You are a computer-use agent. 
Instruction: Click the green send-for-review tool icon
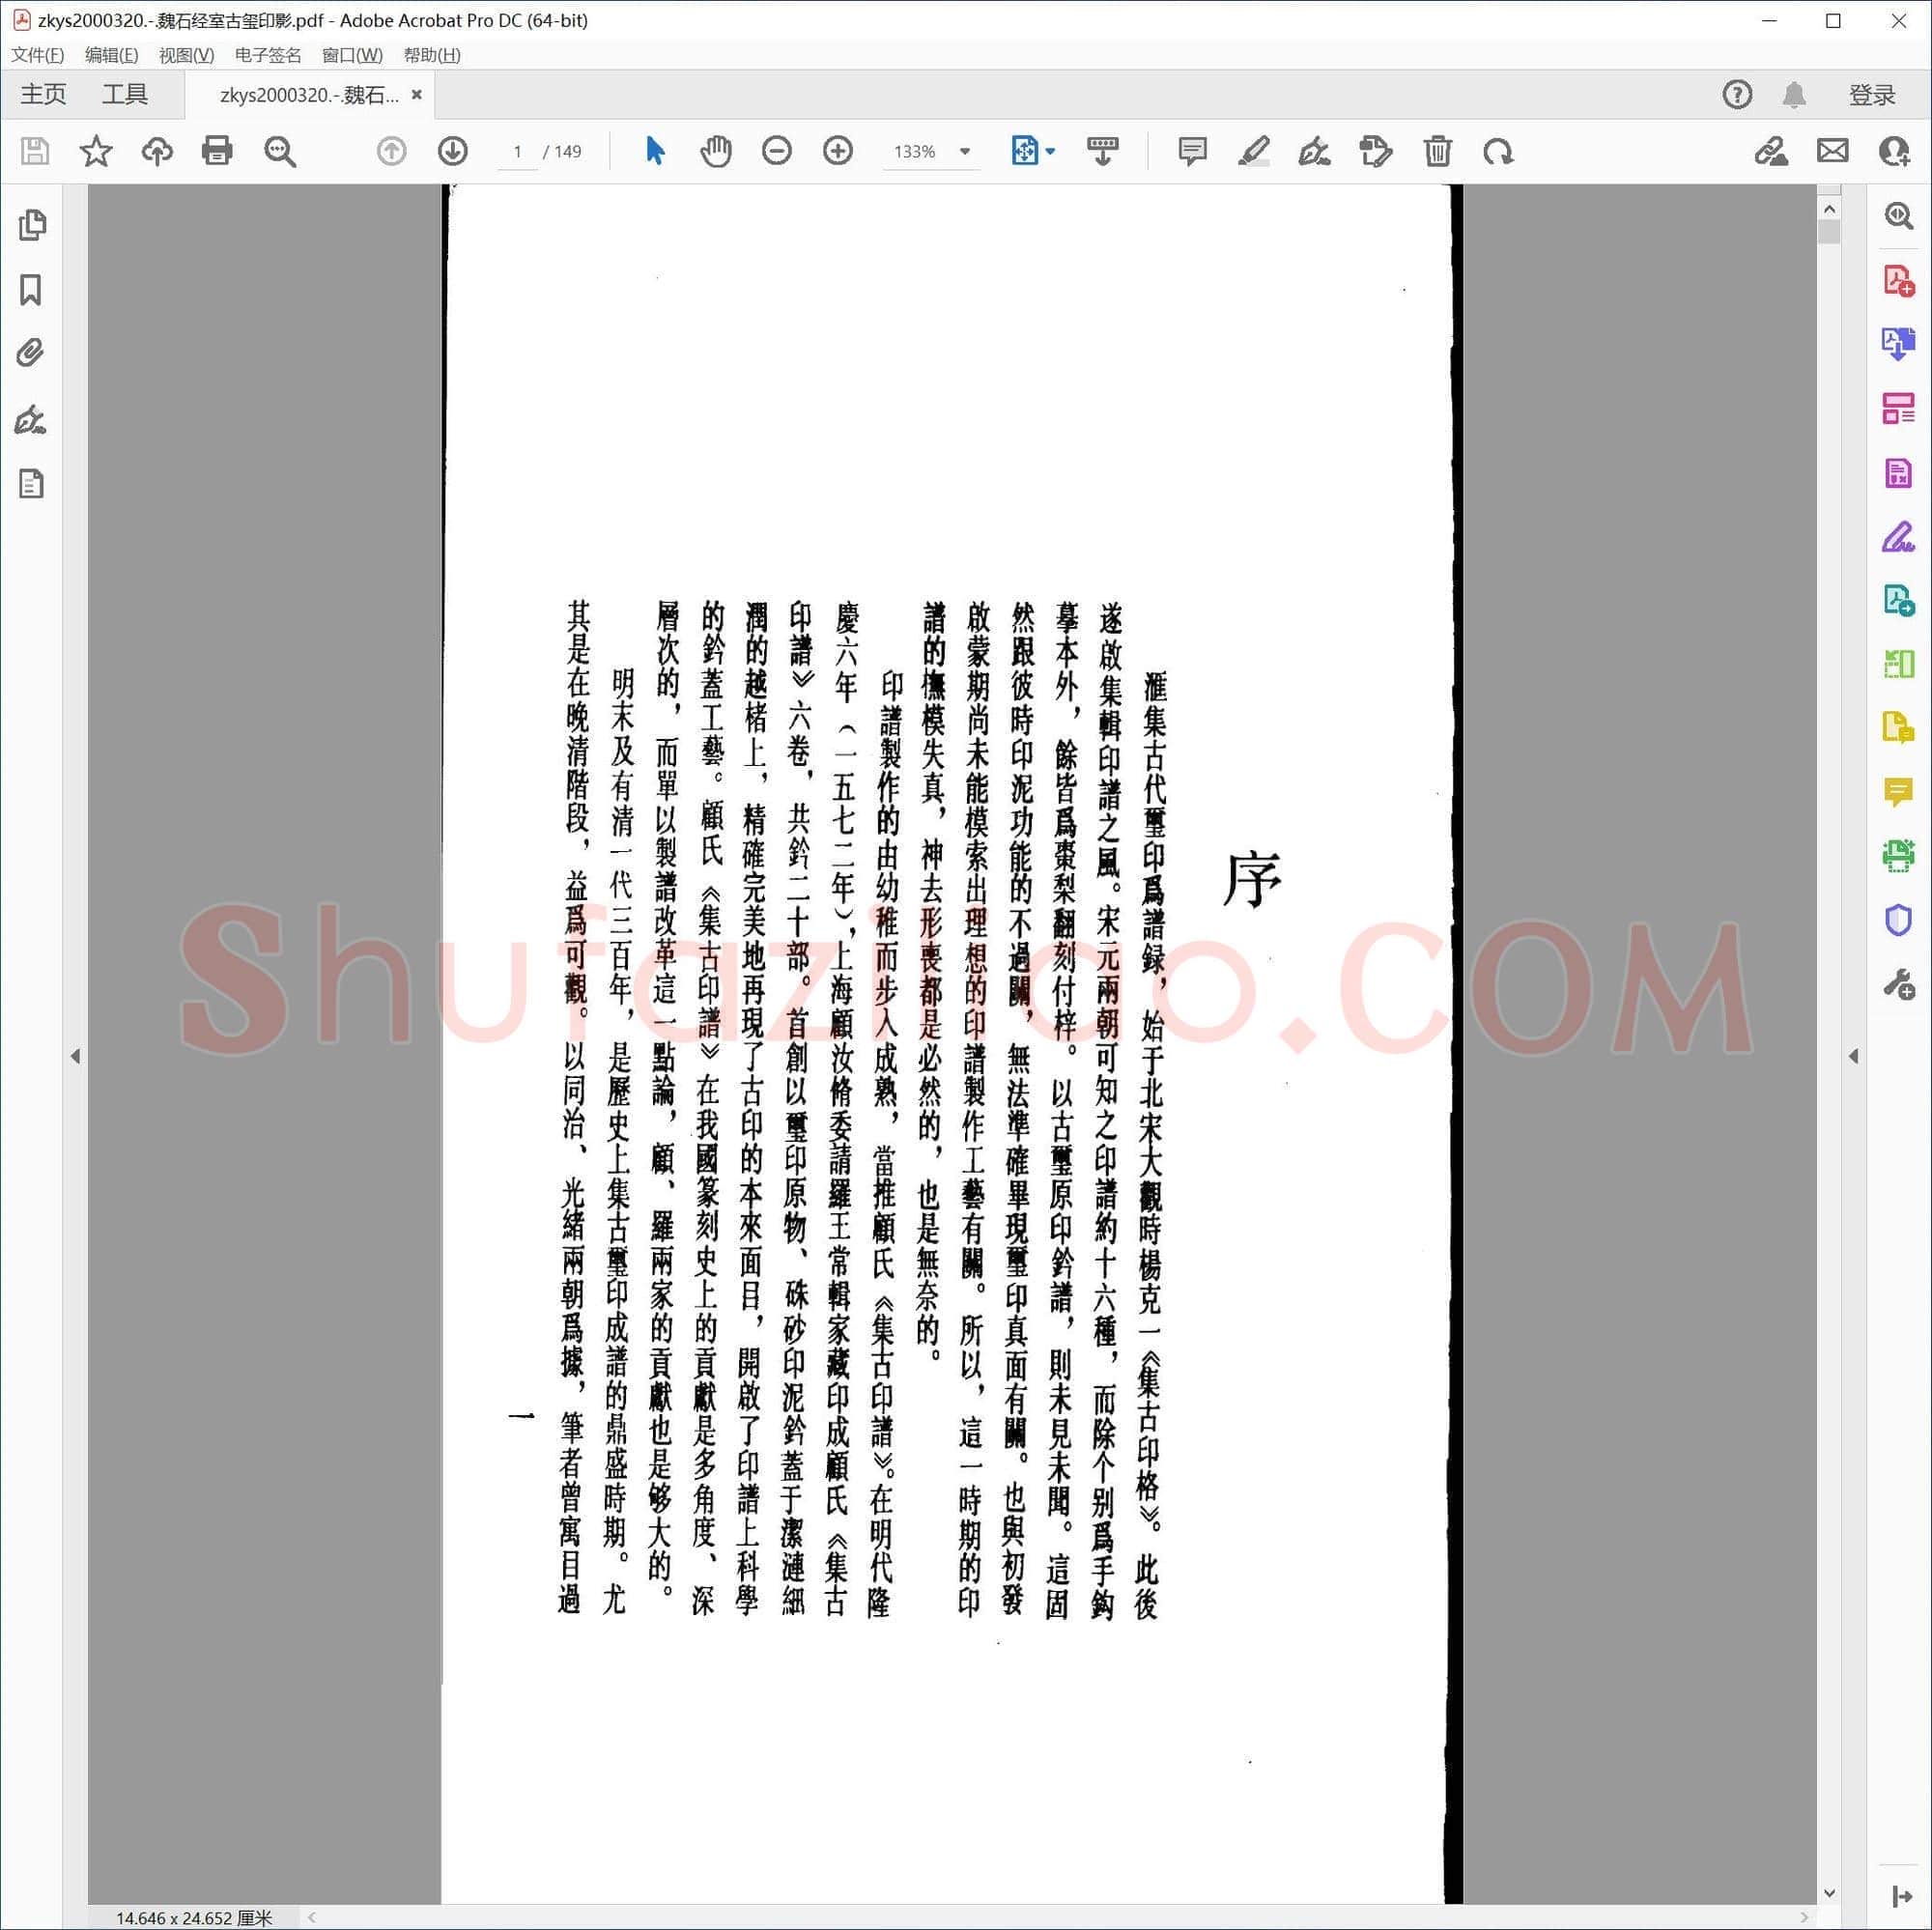[1898, 600]
